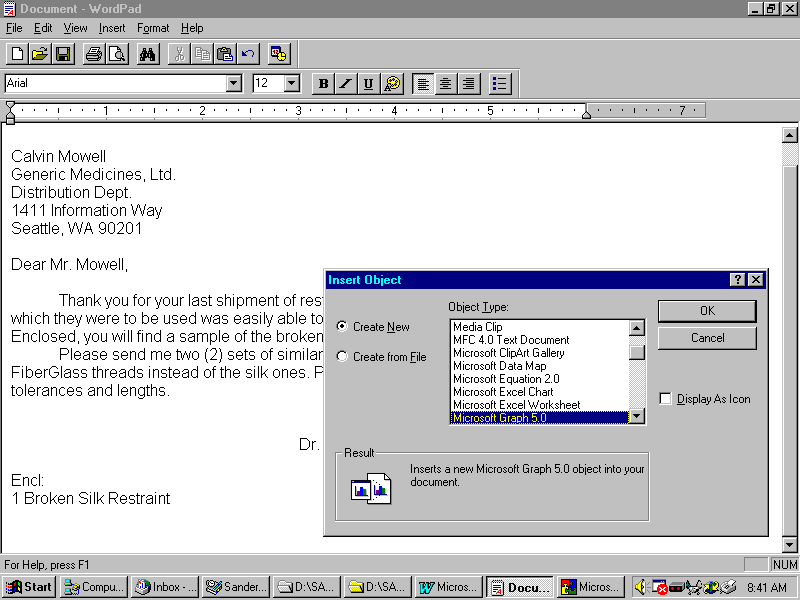Open the font size 12 dropdown
This screenshot has width=800, height=600.
click(x=292, y=84)
